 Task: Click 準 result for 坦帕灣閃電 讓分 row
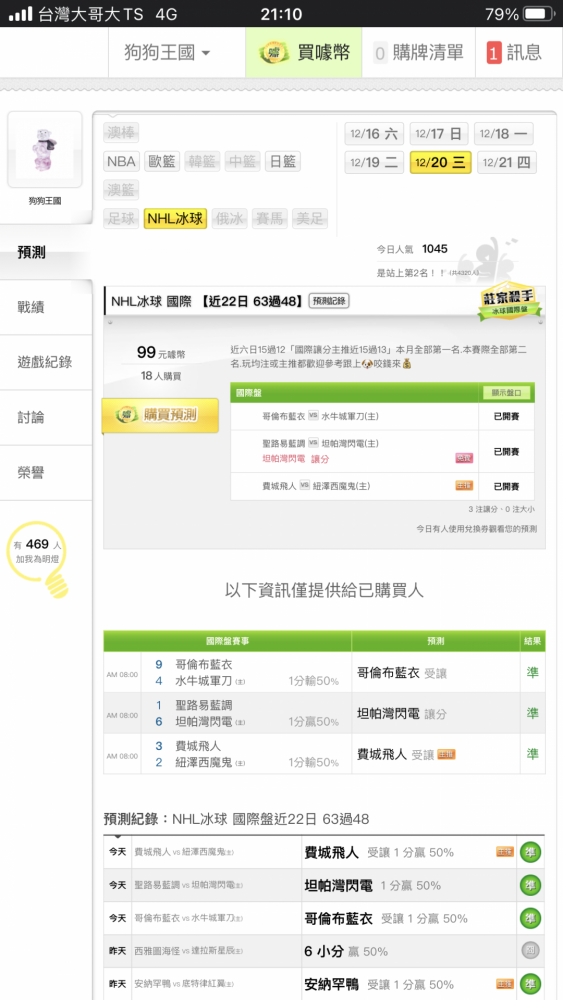click(x=532, y=713)
